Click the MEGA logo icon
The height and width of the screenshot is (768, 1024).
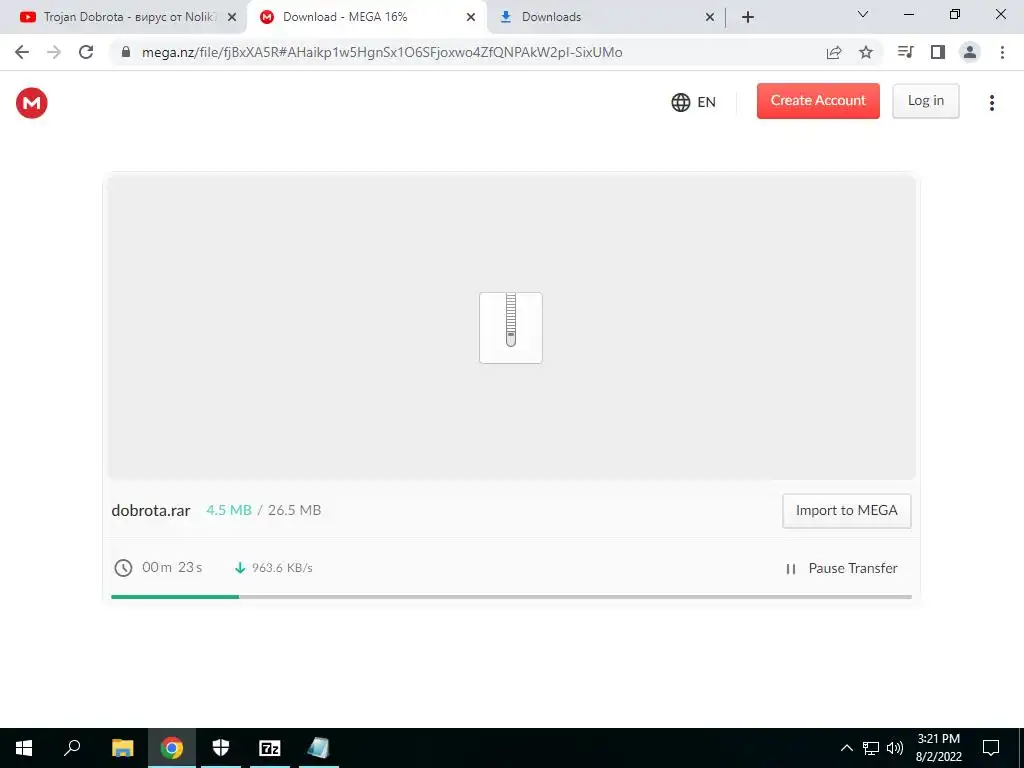click(x=31, y=103)
